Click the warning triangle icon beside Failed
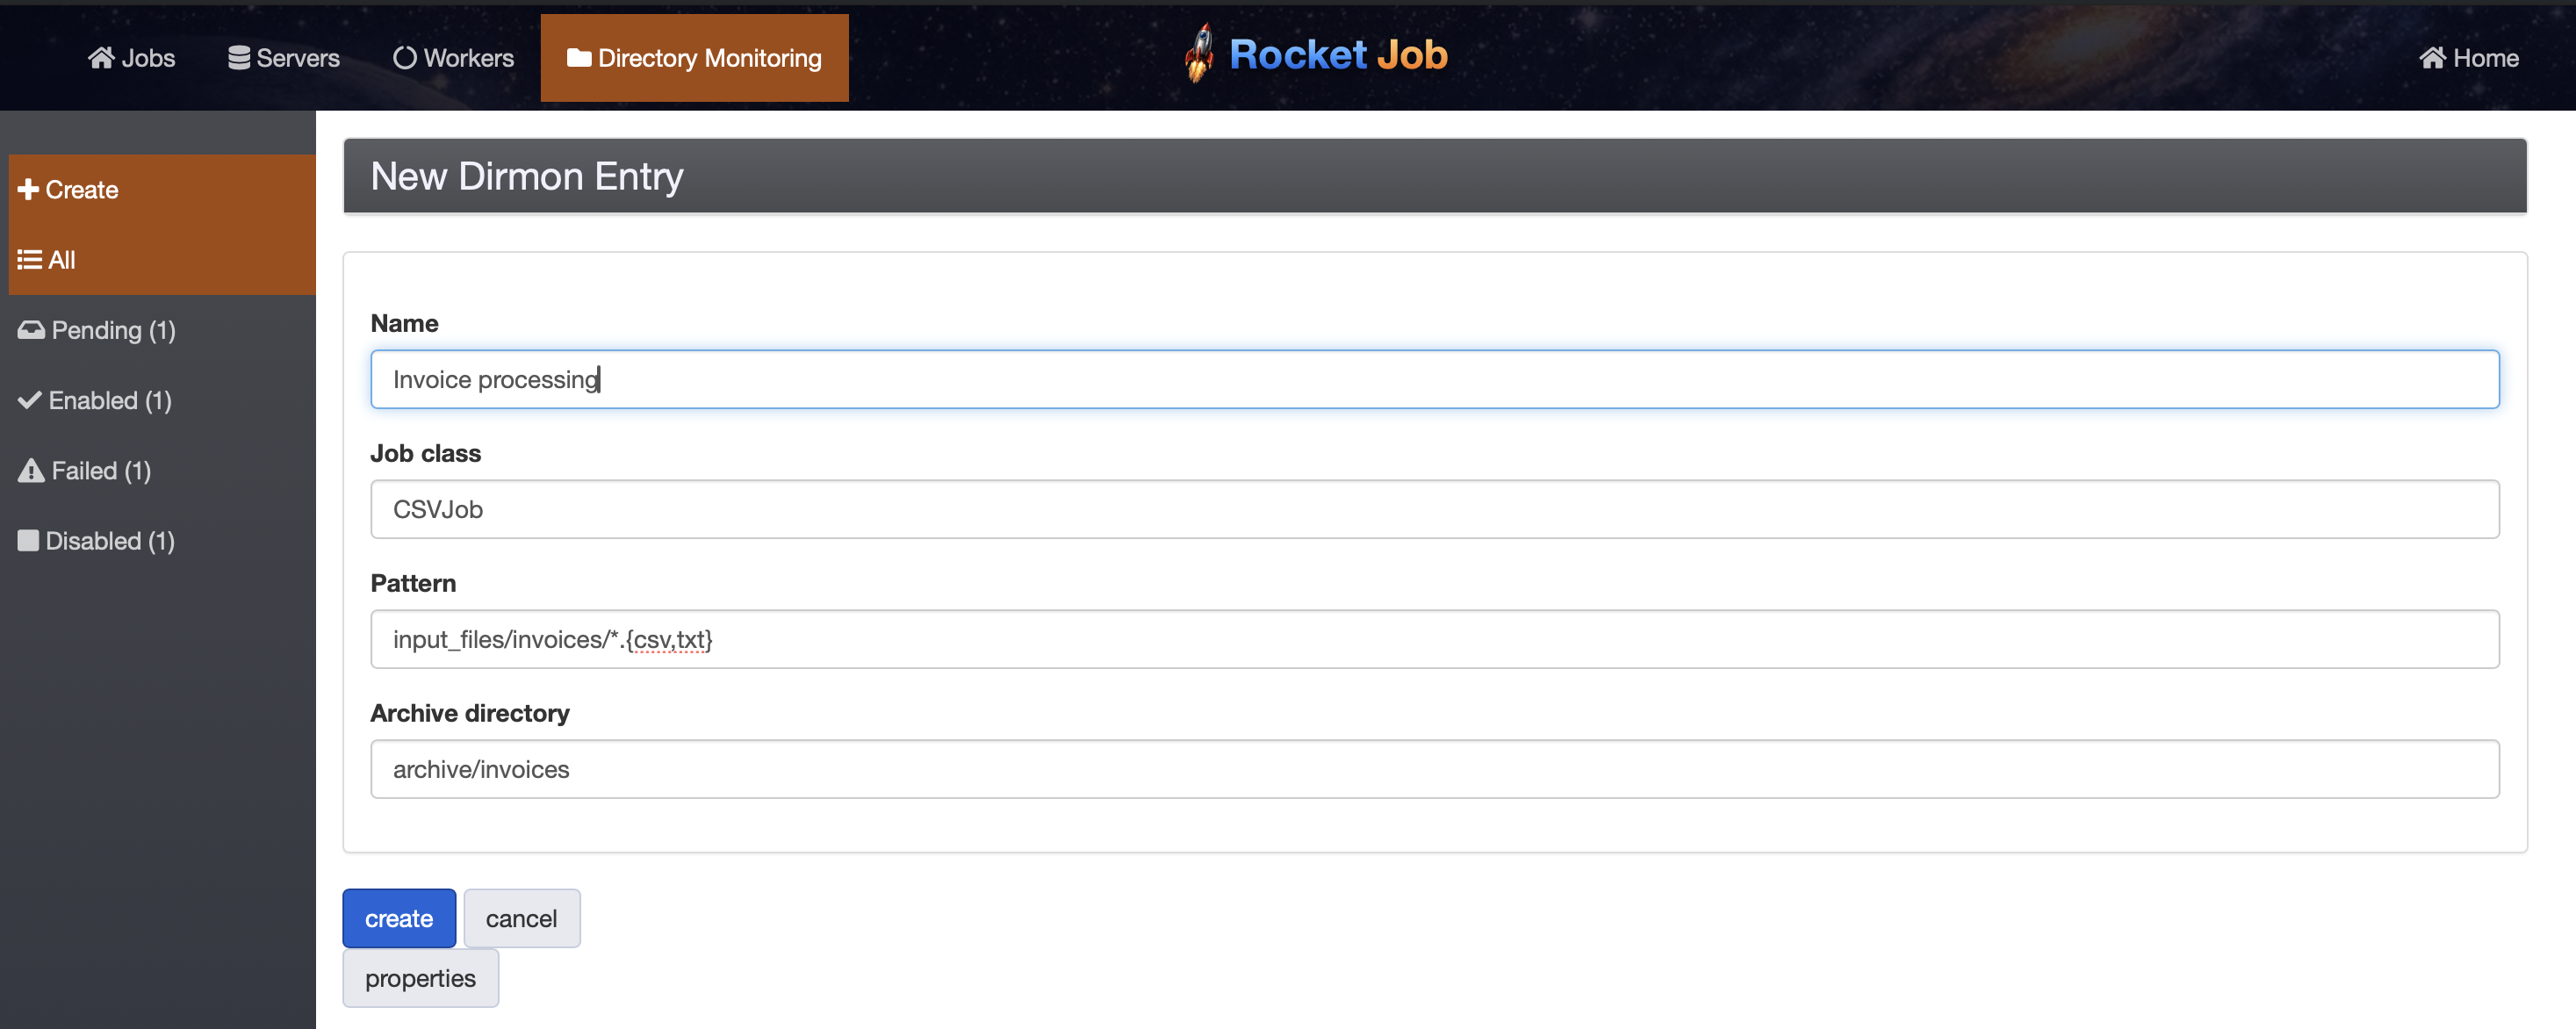The width and height of the screenshot is (2576, 1029). click(x=31, y=470)
